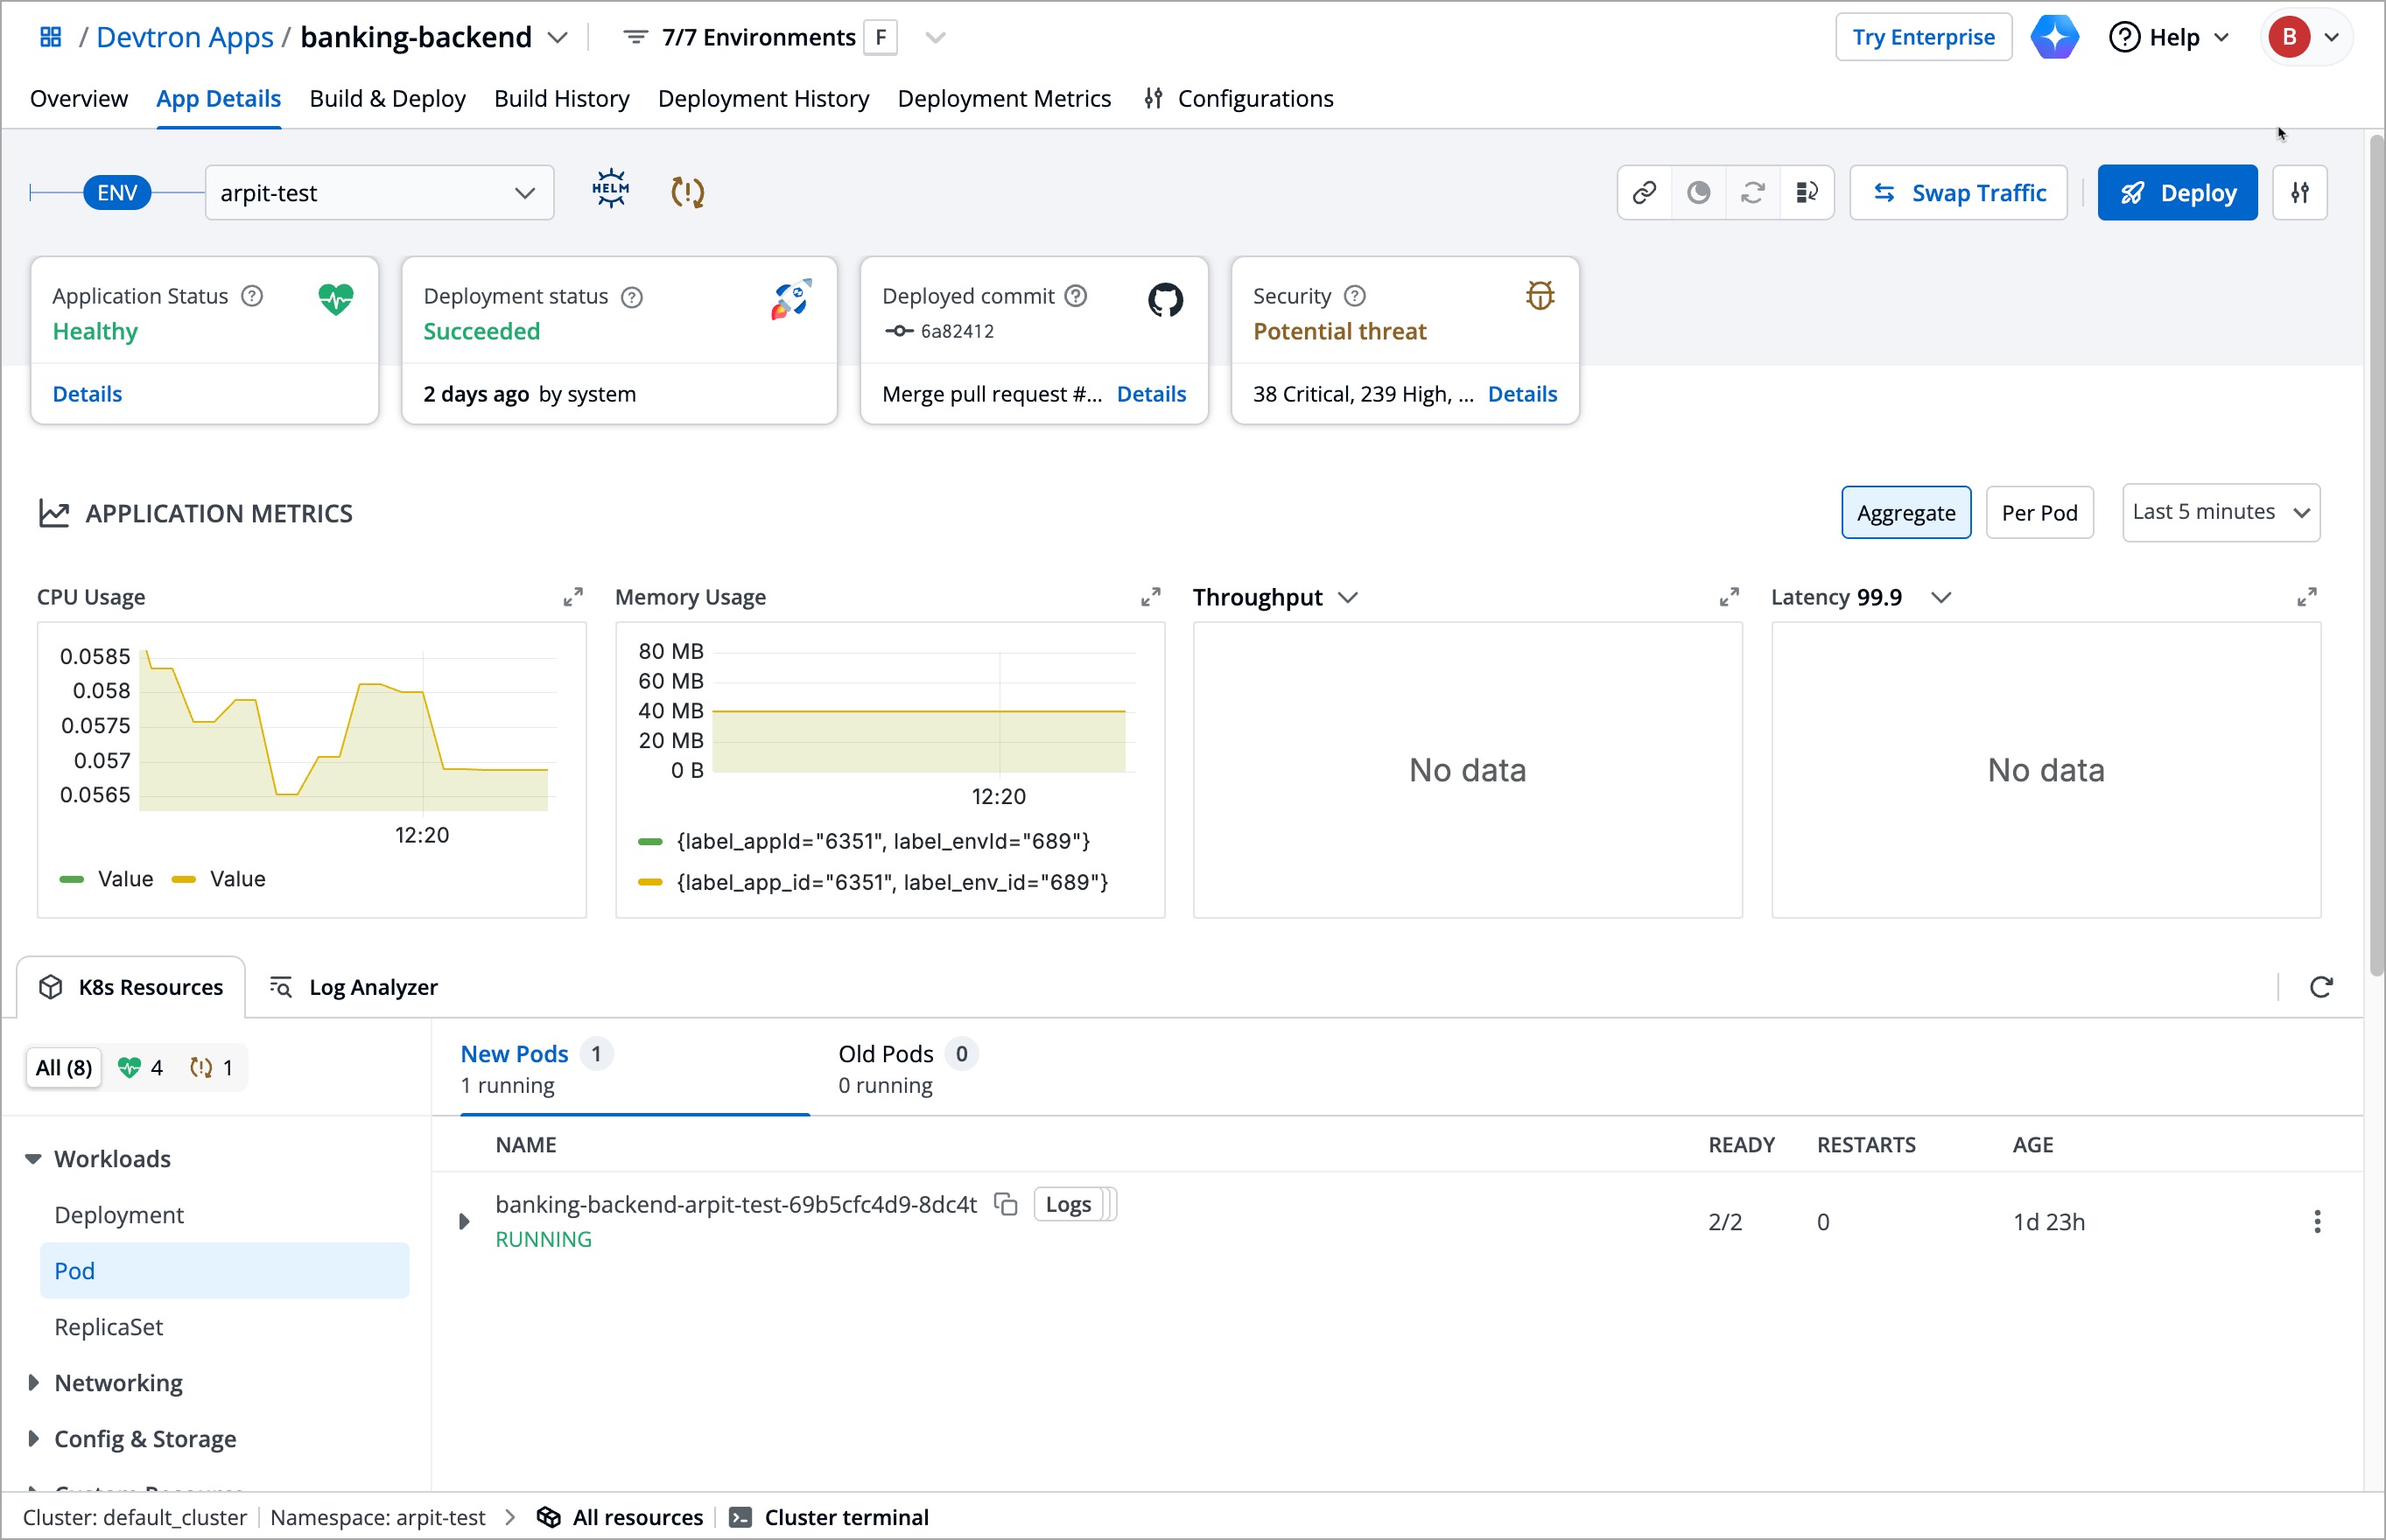This screenshot has width=2386, height=1540.
Task: Select the healthy pods filter showing 4
Action: pos(139,1067)
